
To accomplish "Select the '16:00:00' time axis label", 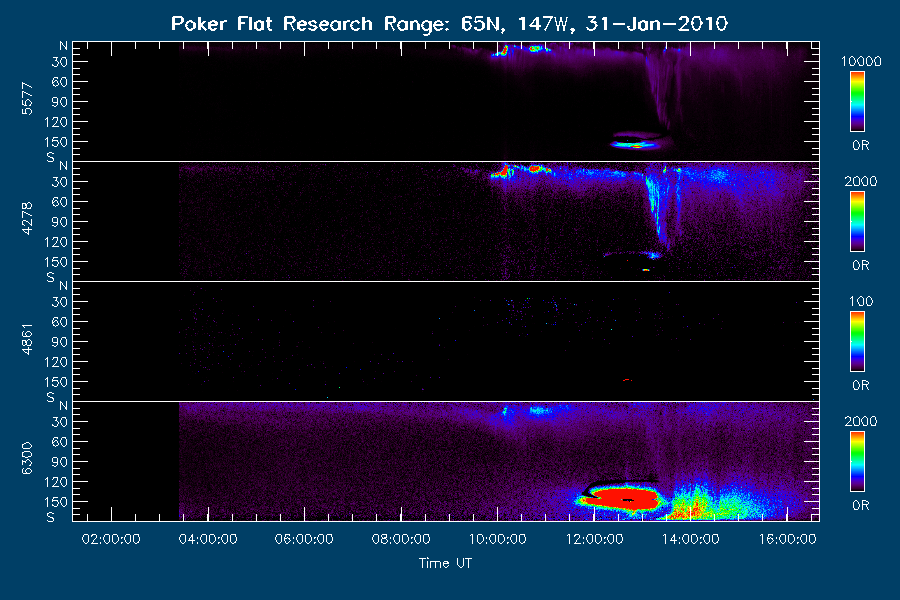I will pos(788,539).
